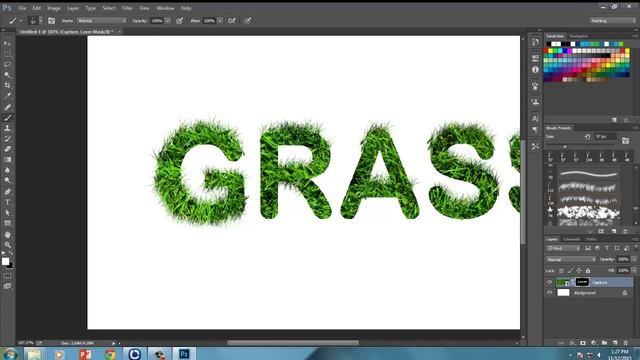Toggle pressure for size button in options bar

247,20
